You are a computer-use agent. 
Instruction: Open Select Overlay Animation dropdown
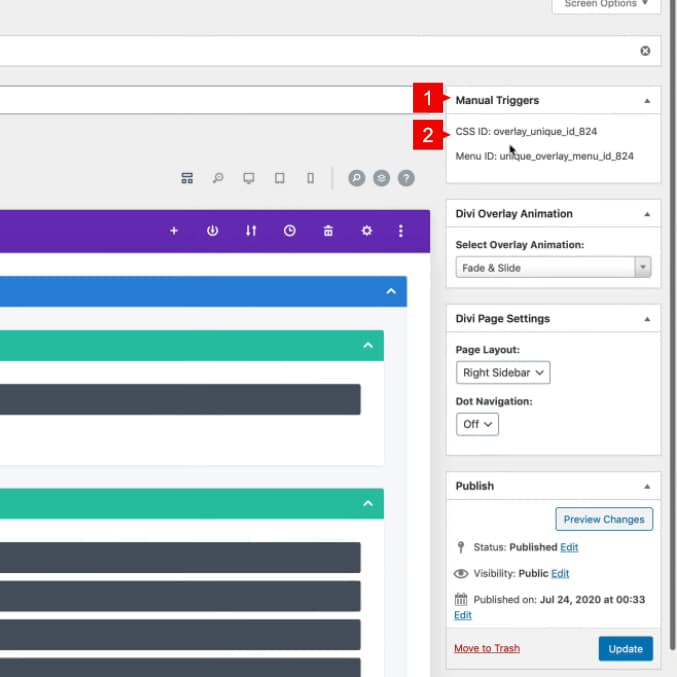[553, 268]
